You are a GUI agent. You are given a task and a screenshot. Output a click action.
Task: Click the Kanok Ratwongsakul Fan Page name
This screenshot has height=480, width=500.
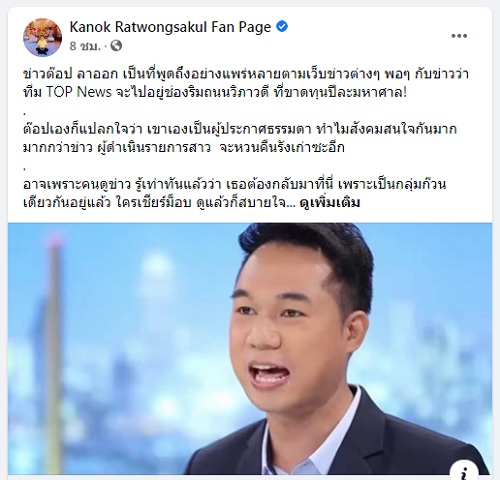pyautogui.click(x=170, y=27)
